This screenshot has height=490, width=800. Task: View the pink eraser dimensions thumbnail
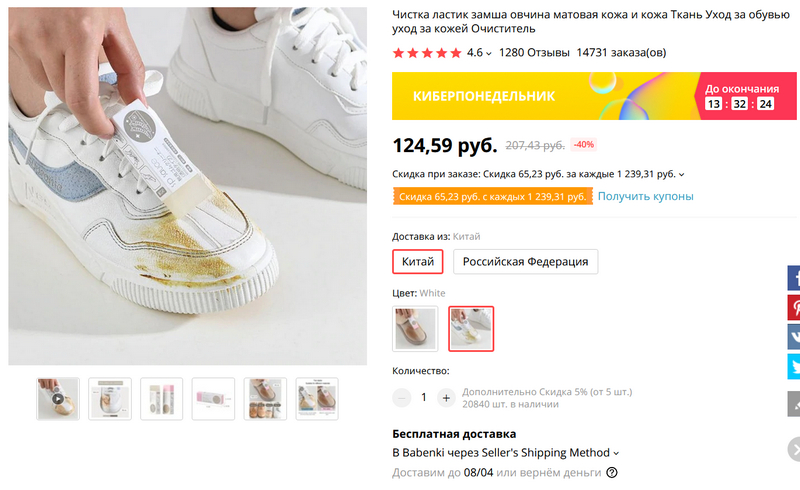coord(213,398)
